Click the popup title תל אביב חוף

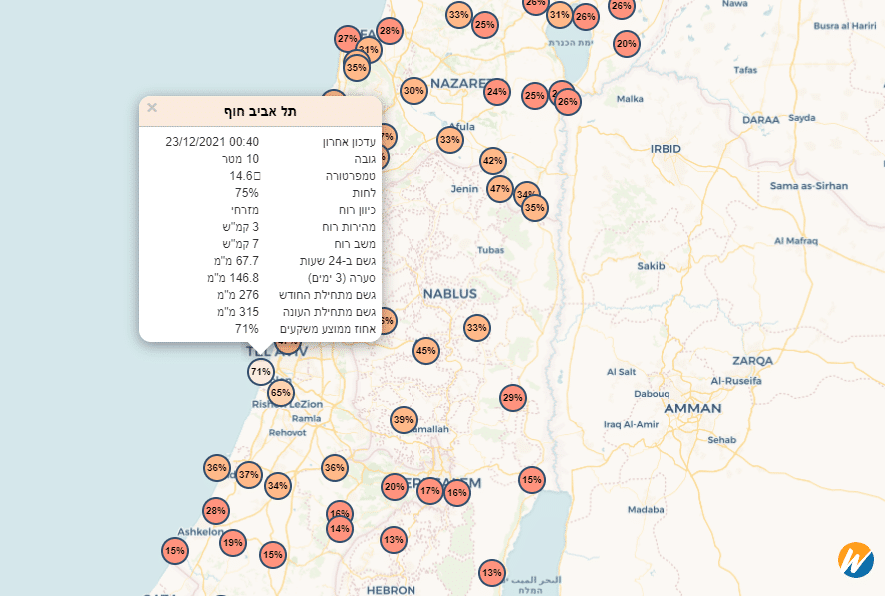(260, 111)
